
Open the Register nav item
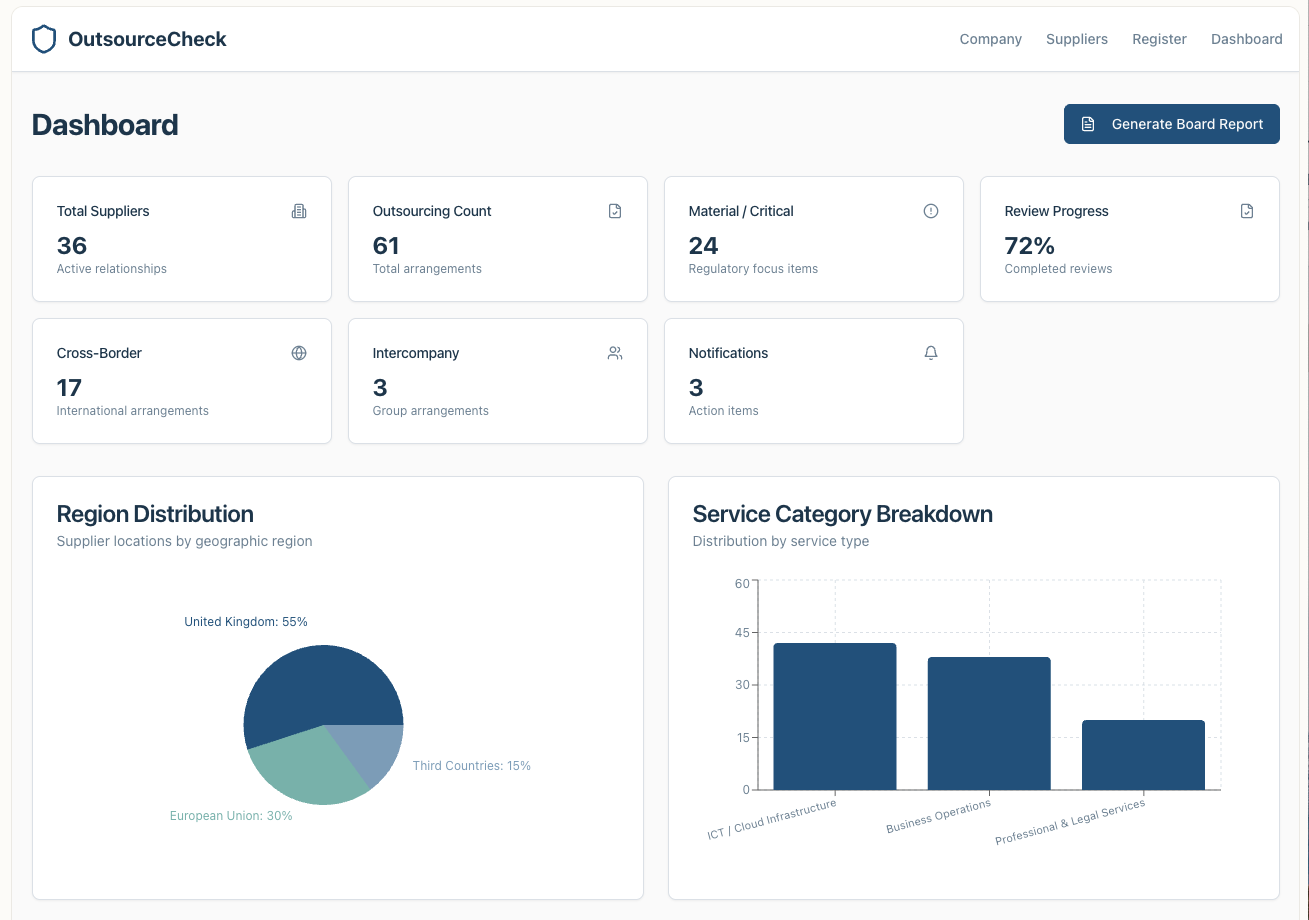pyautogui.click(x=1159, y=39)
